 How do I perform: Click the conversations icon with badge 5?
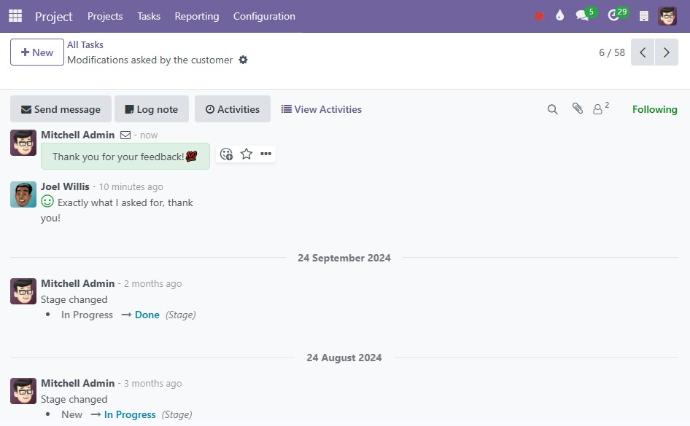(584, 16)
